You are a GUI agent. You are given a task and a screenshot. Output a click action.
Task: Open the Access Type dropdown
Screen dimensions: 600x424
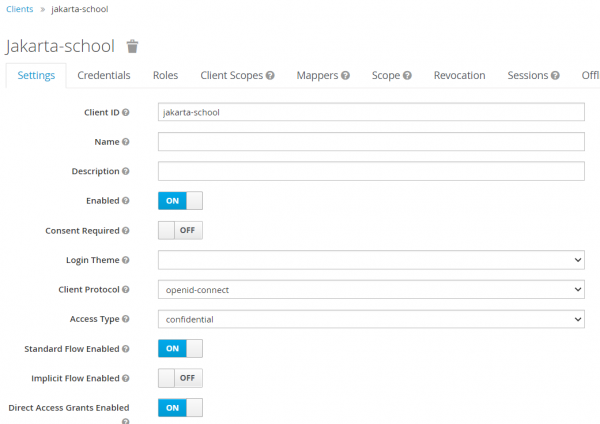[x=371, y=319]
